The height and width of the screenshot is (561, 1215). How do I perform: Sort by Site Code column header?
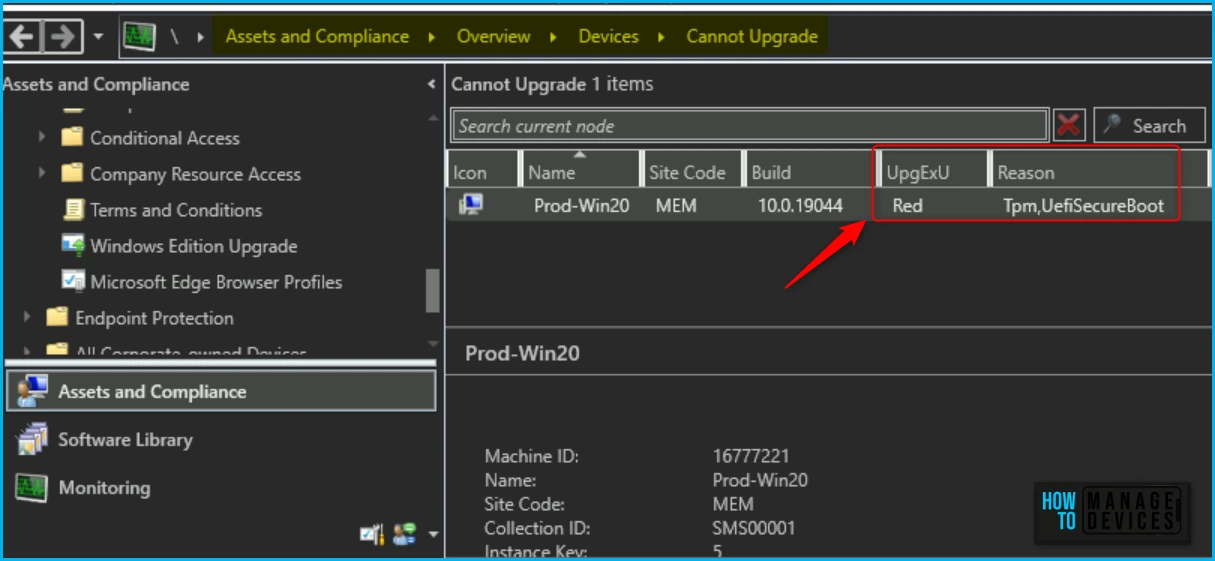pyautogui.click(x=694, y=168)
